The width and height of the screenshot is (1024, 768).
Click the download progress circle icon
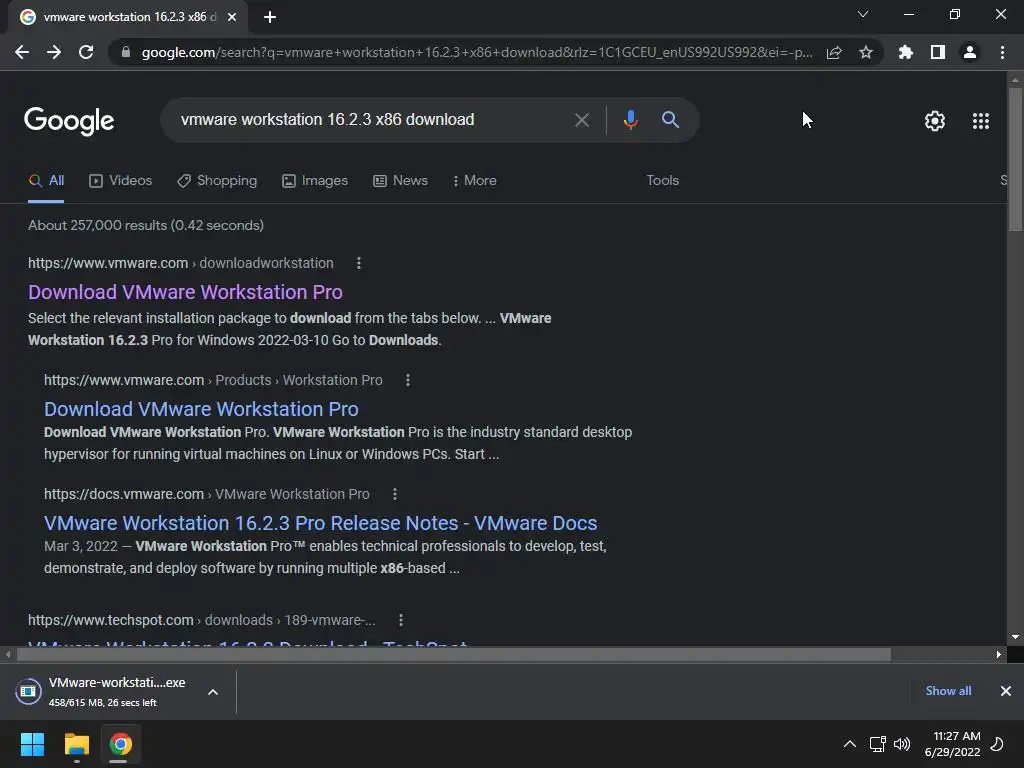[28, 691]
